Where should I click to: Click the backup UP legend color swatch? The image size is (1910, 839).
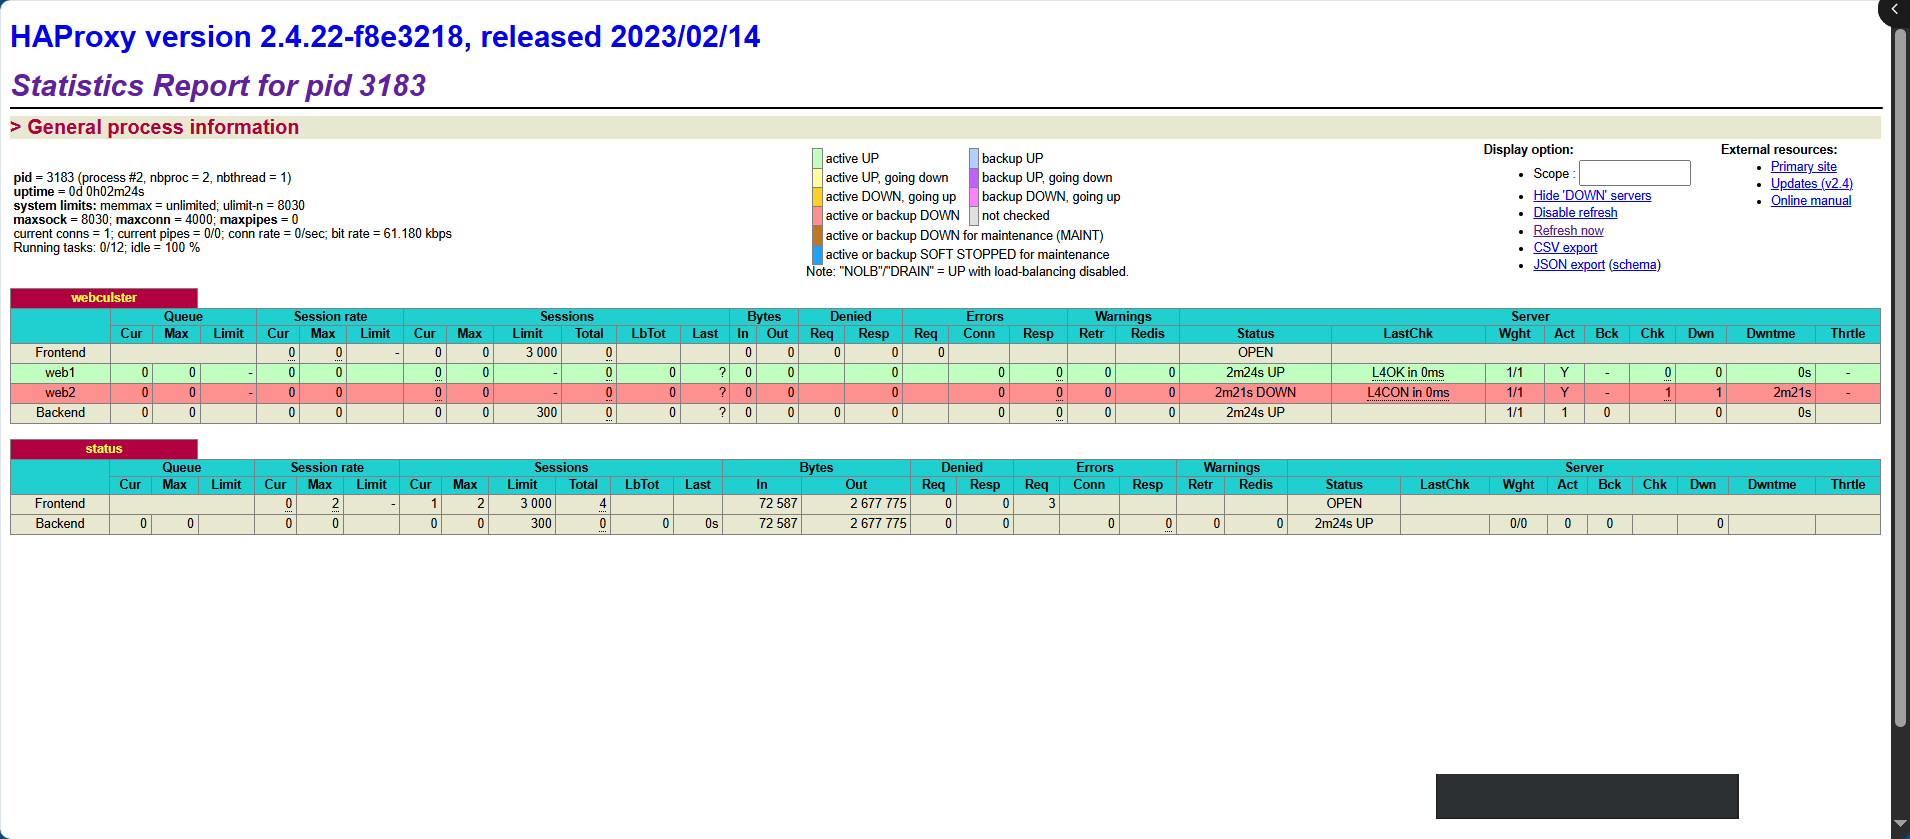click(974, 158)
